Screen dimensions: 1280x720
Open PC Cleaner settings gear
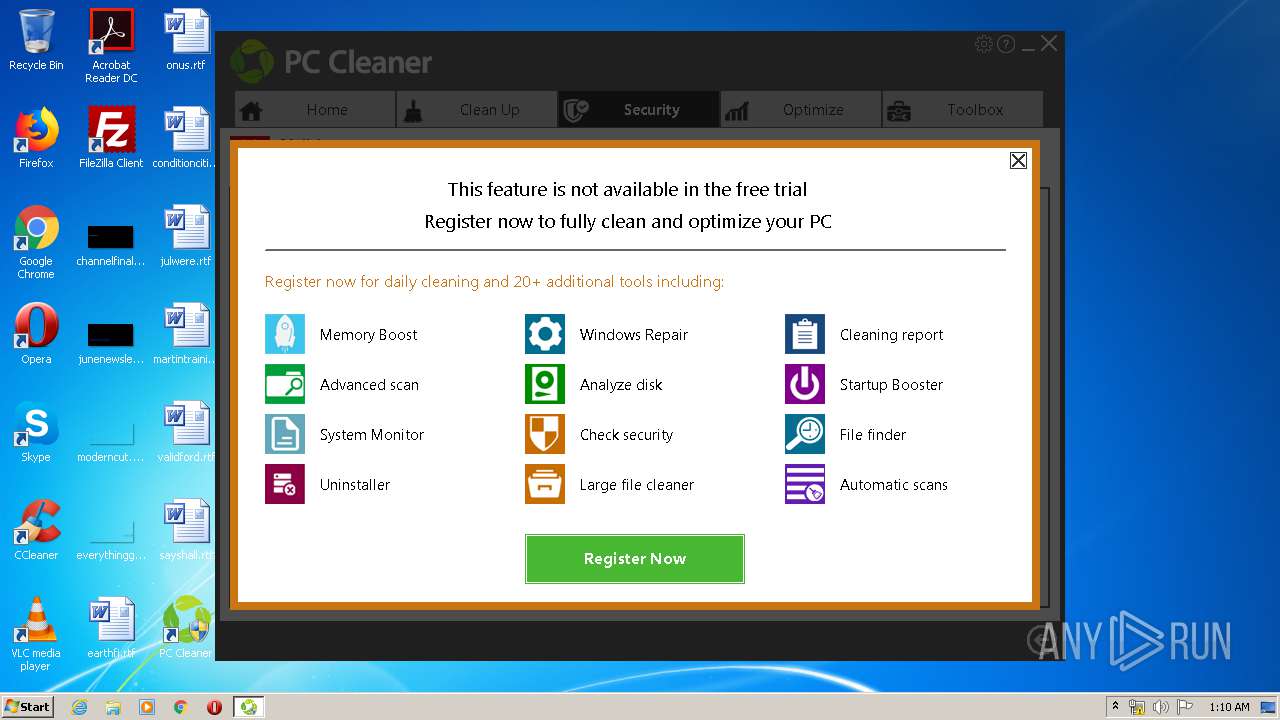pyautogui.click(x=984, y=44)
